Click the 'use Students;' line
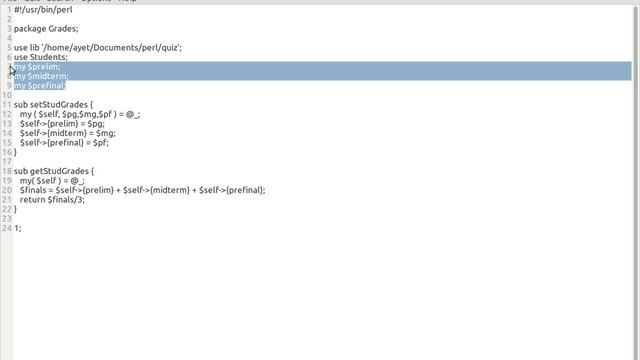Image resolution: width=640 pixels, height=360 pixels. pos(41,57)
